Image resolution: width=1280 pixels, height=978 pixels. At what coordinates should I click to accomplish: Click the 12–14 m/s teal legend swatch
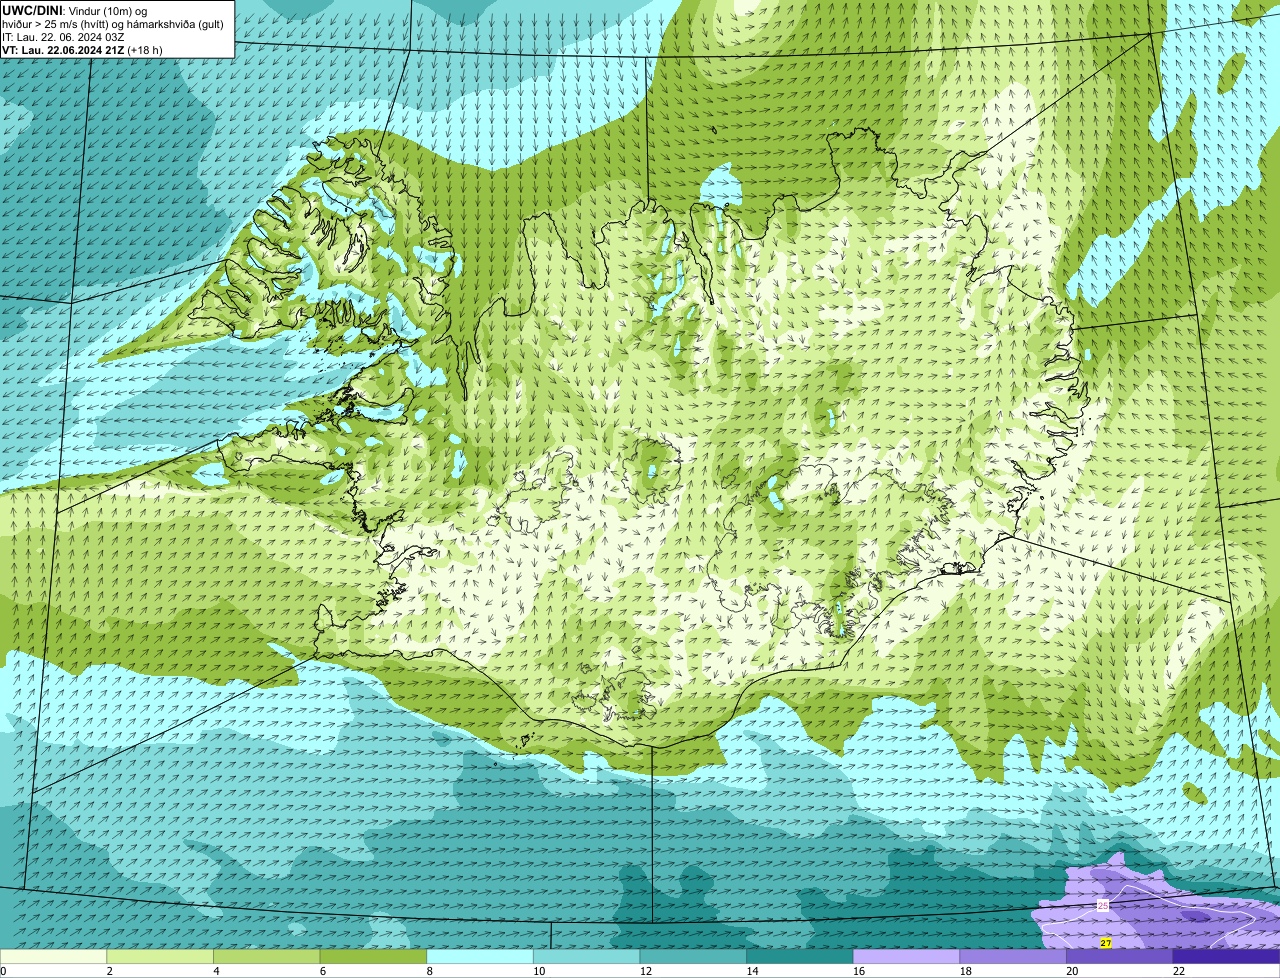(693, 957)
